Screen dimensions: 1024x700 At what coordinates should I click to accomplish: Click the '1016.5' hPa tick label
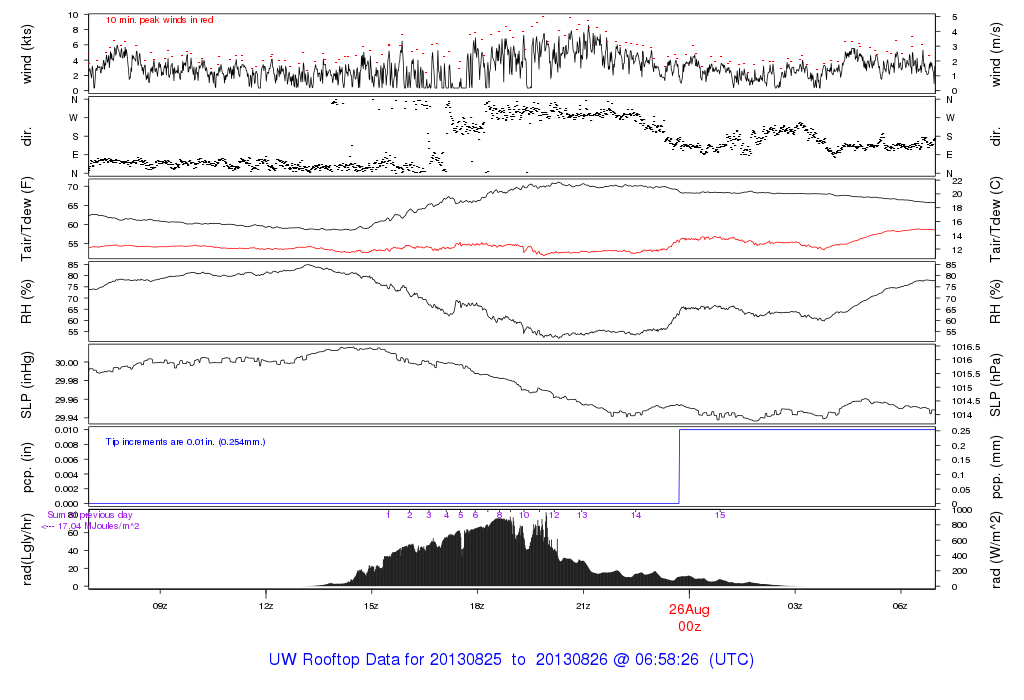pos(966,347)
